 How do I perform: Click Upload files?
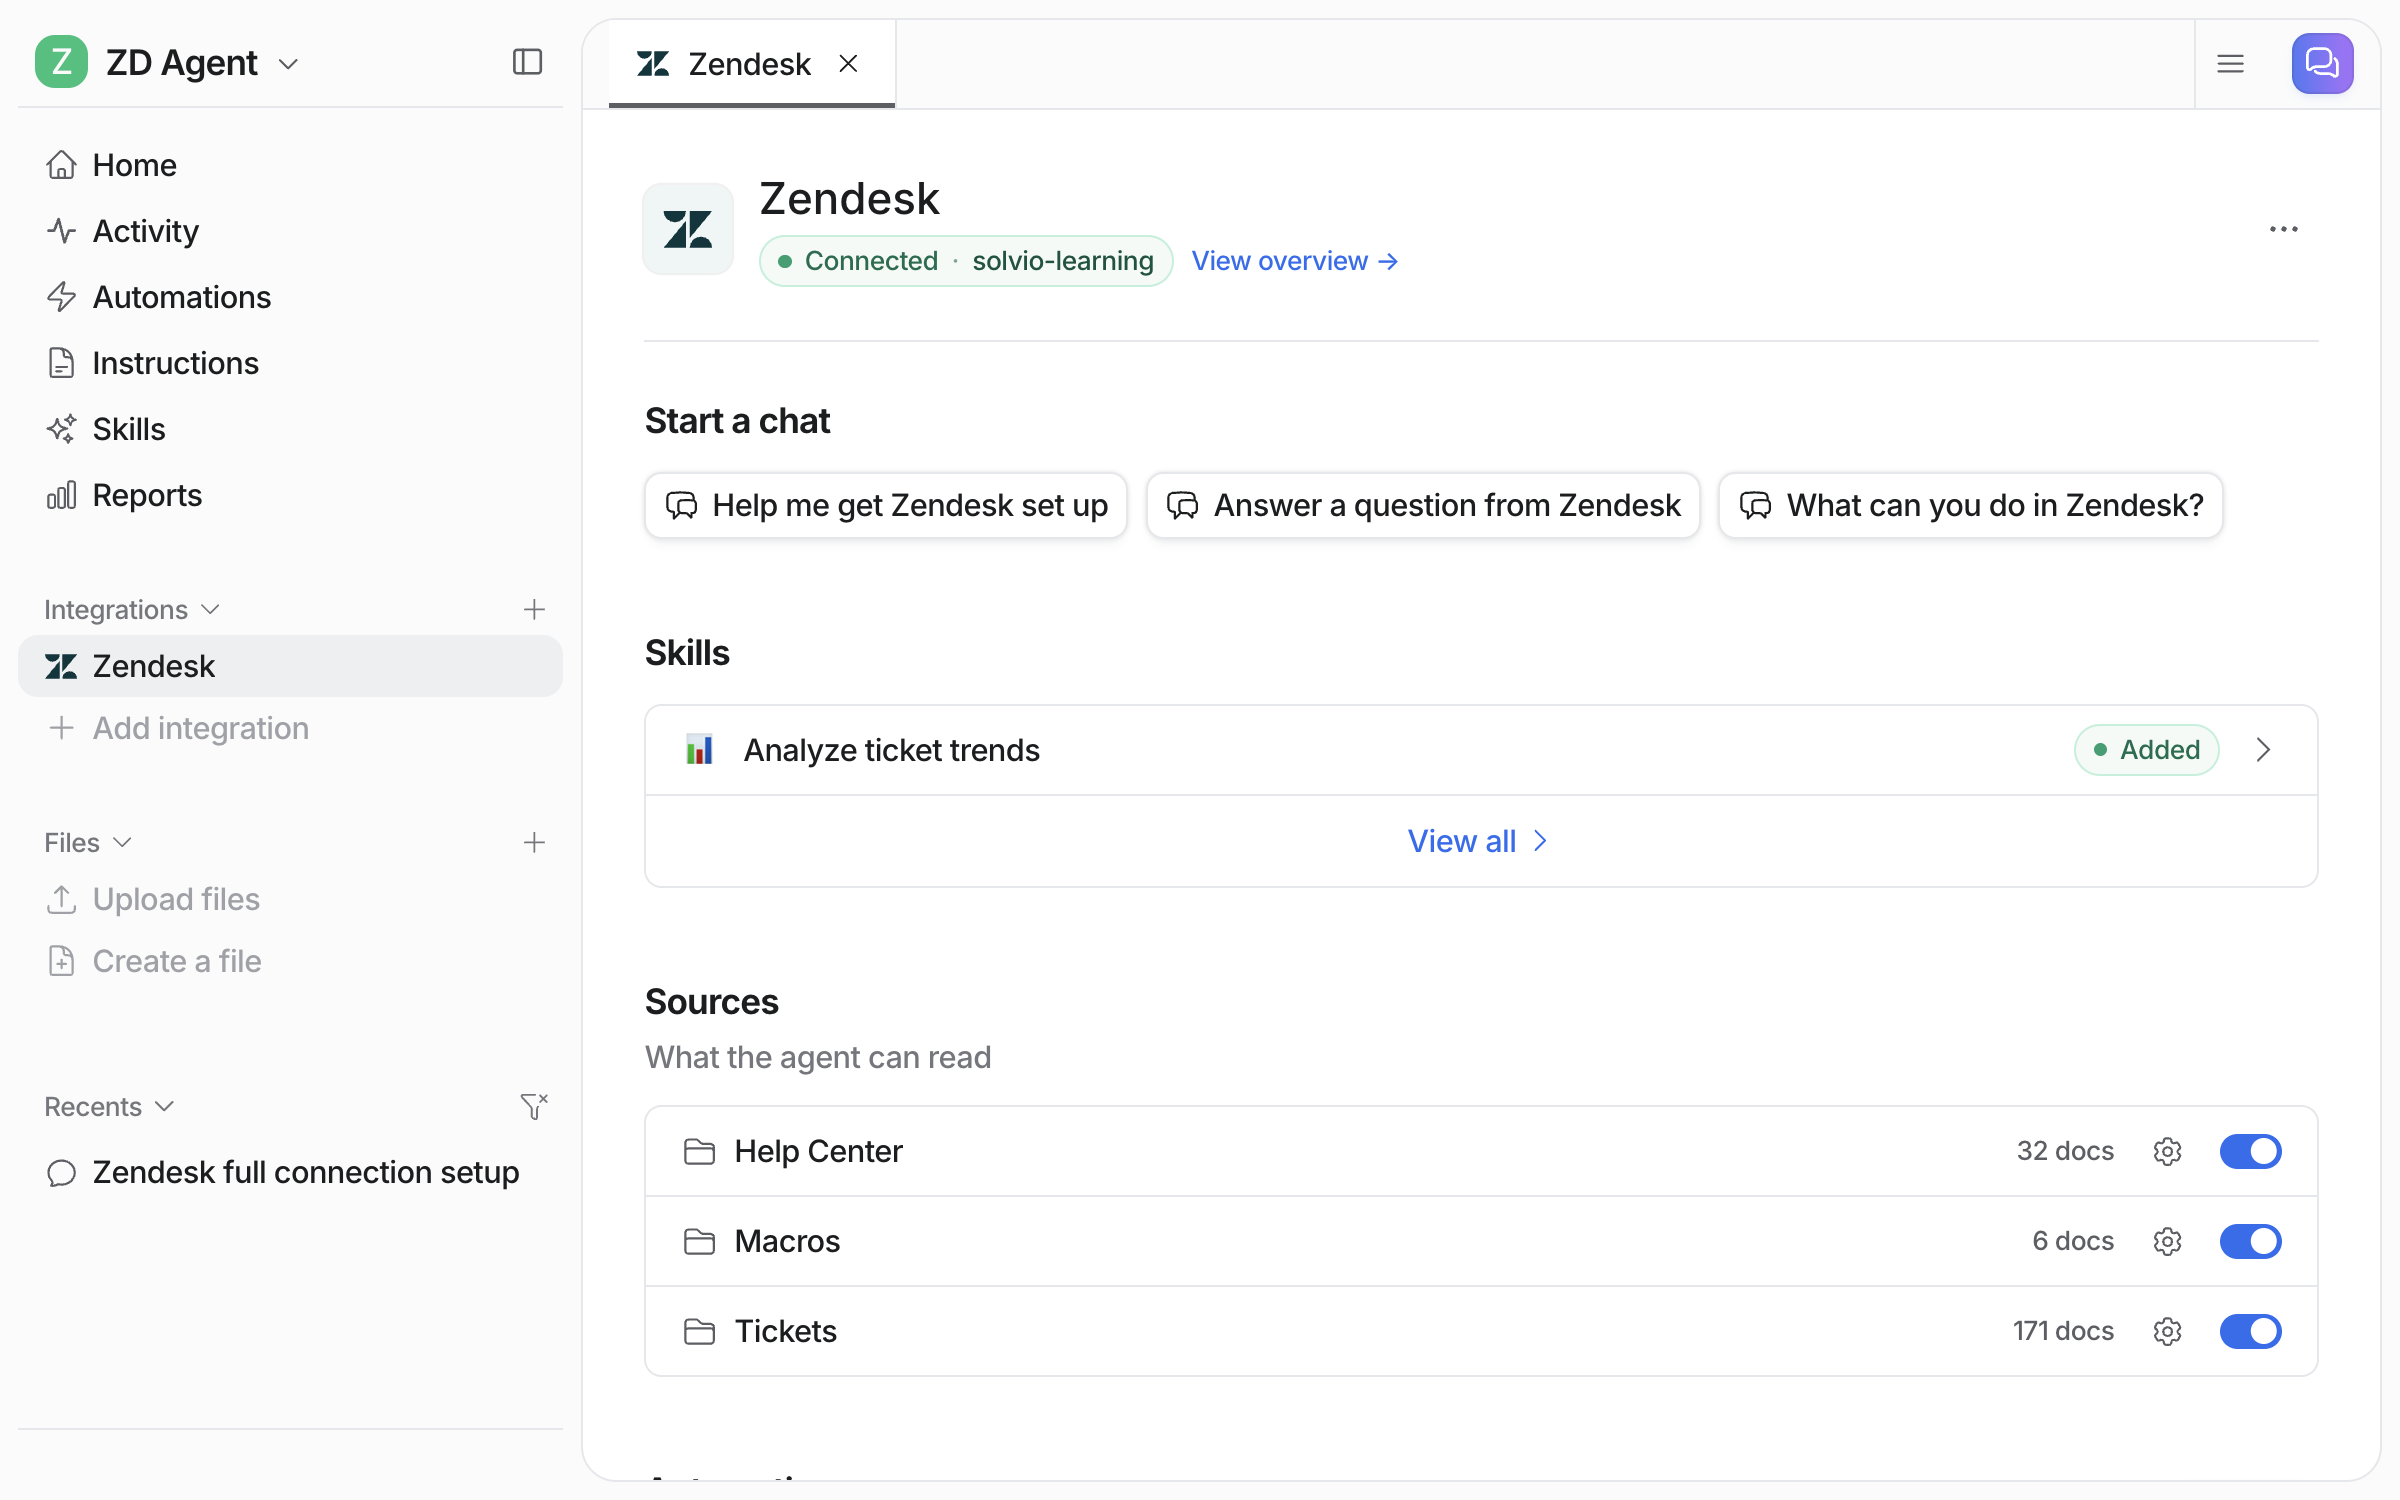click(290, 899)
